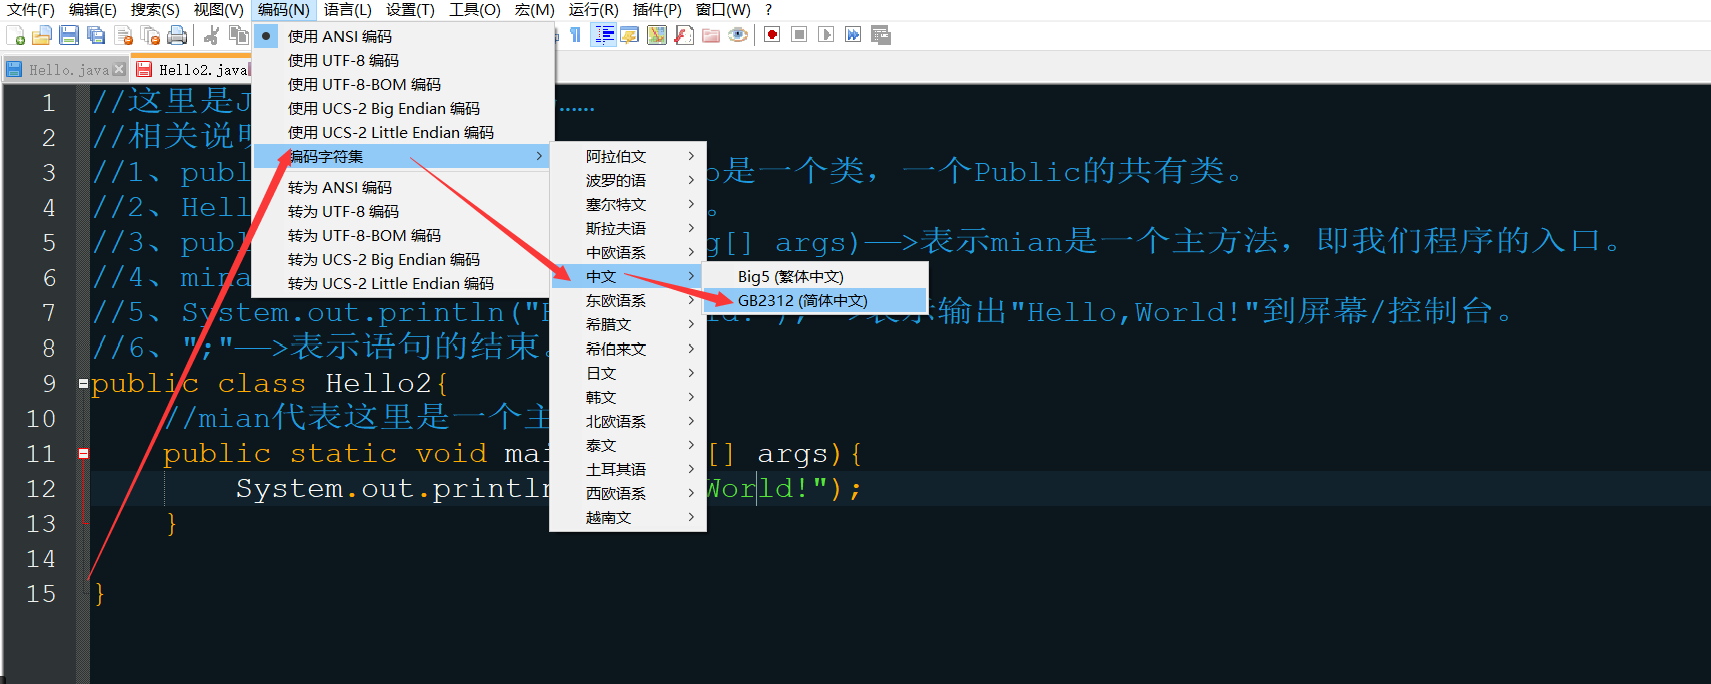The image size is (1711, 684).
Task: Select GB2312 (简体中文) encoding
Action: pos(815,300)
